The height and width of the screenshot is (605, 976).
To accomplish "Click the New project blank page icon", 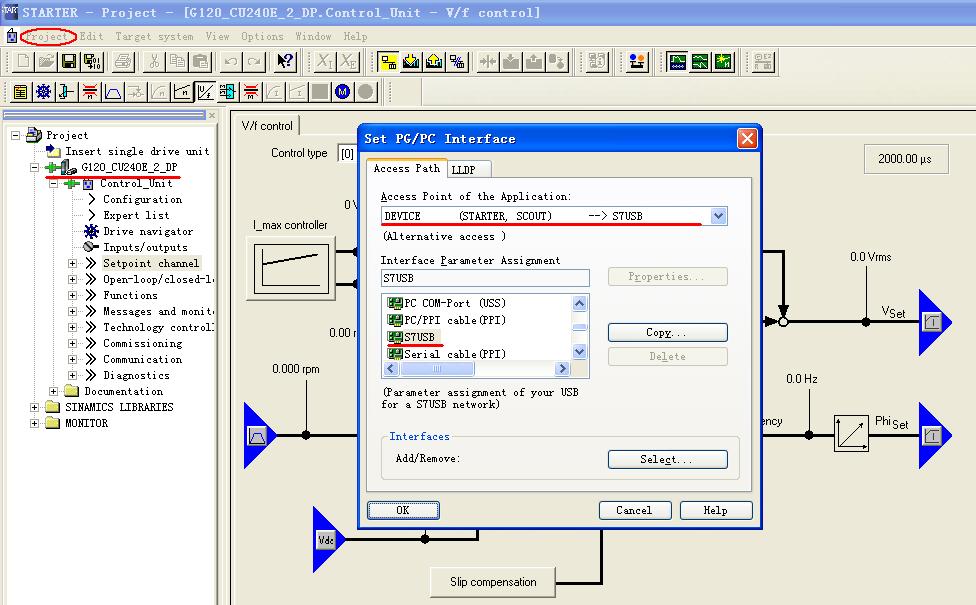I will [x=23, y=61].
